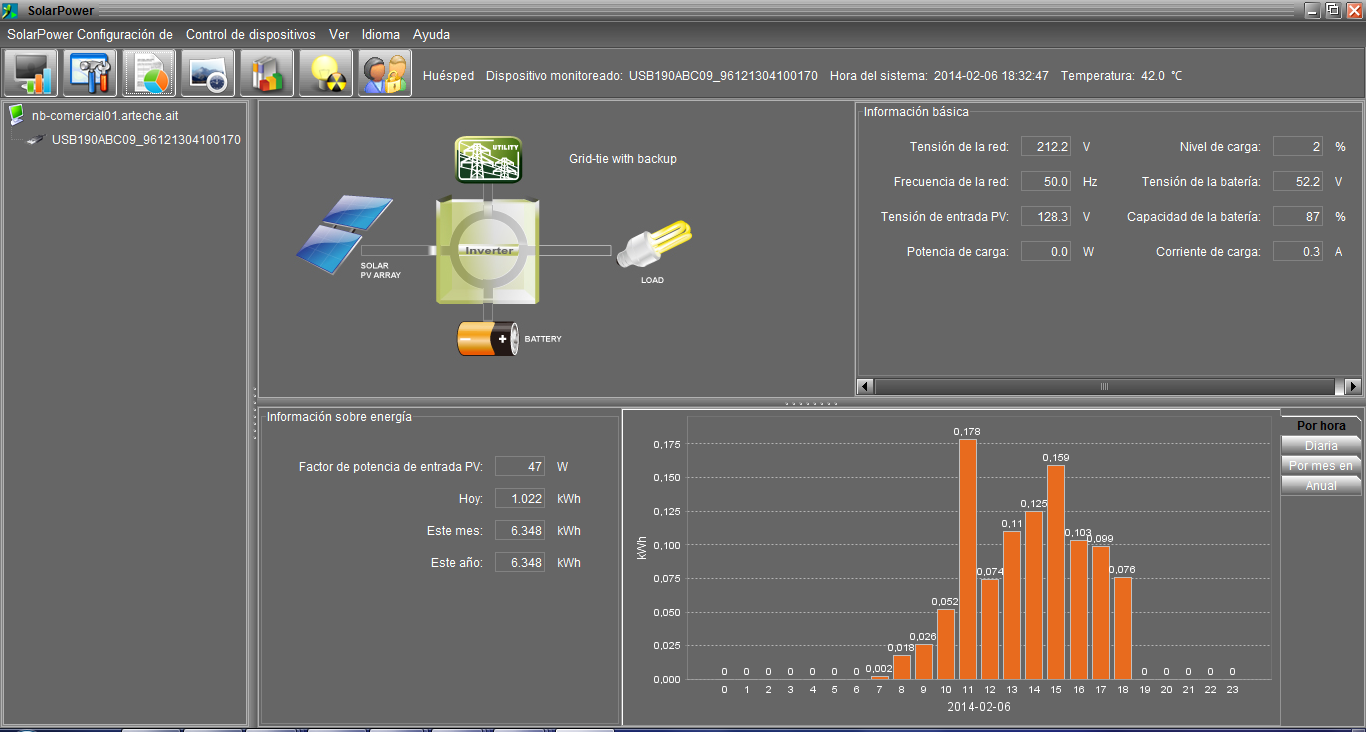Switch to the Diaria chart tab

pos(1321,446)
